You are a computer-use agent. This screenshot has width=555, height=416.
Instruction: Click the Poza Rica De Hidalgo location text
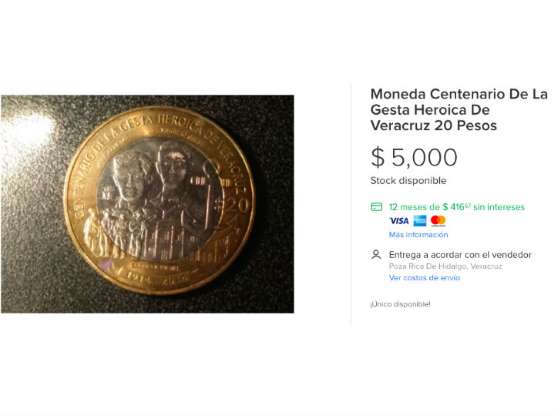(446, 266)
